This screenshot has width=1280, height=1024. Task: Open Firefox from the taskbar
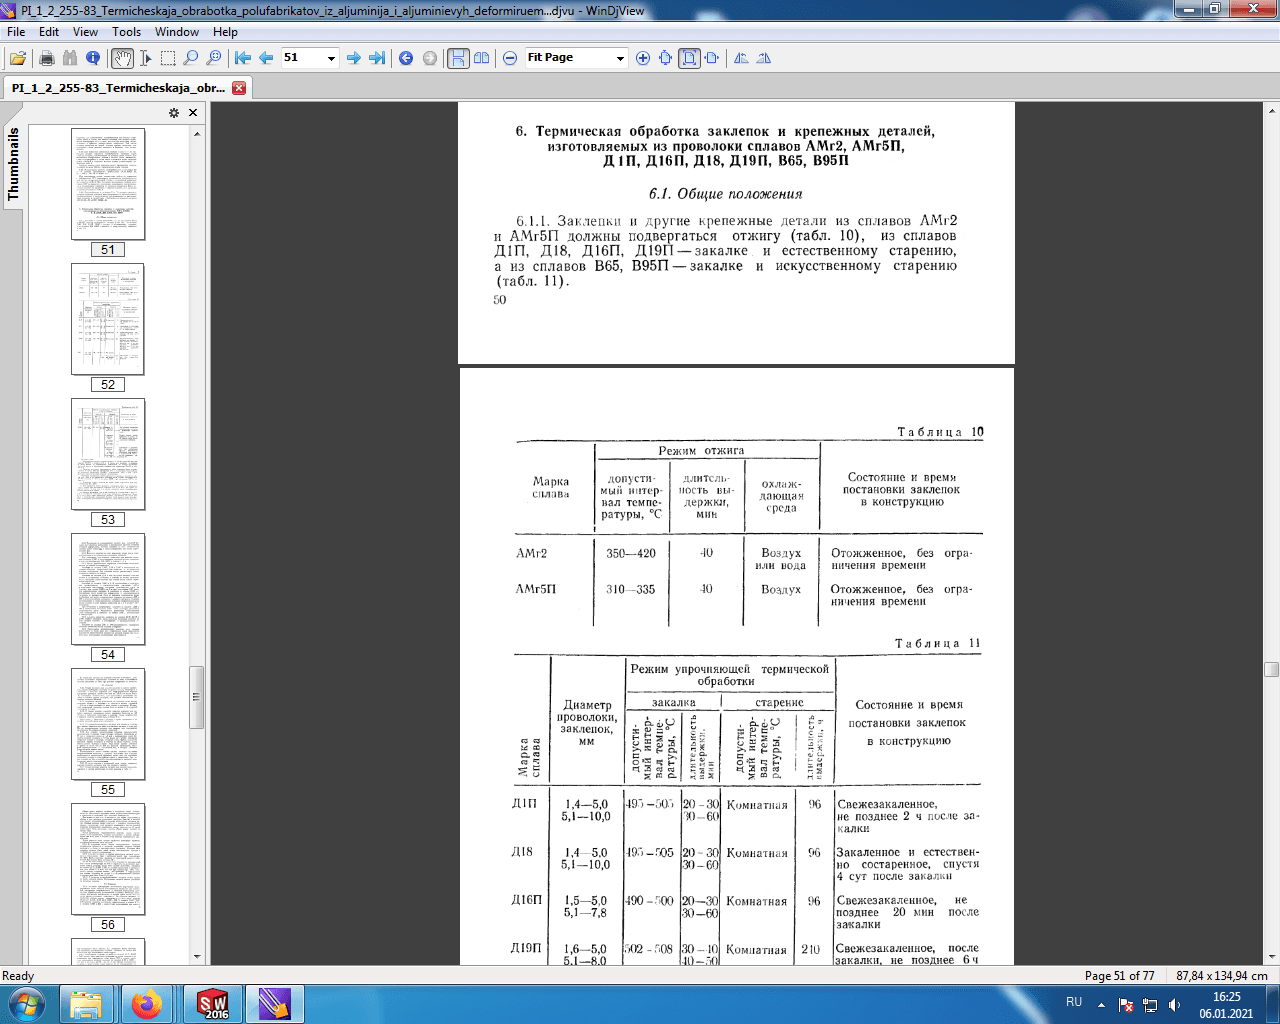(147, 1003)
